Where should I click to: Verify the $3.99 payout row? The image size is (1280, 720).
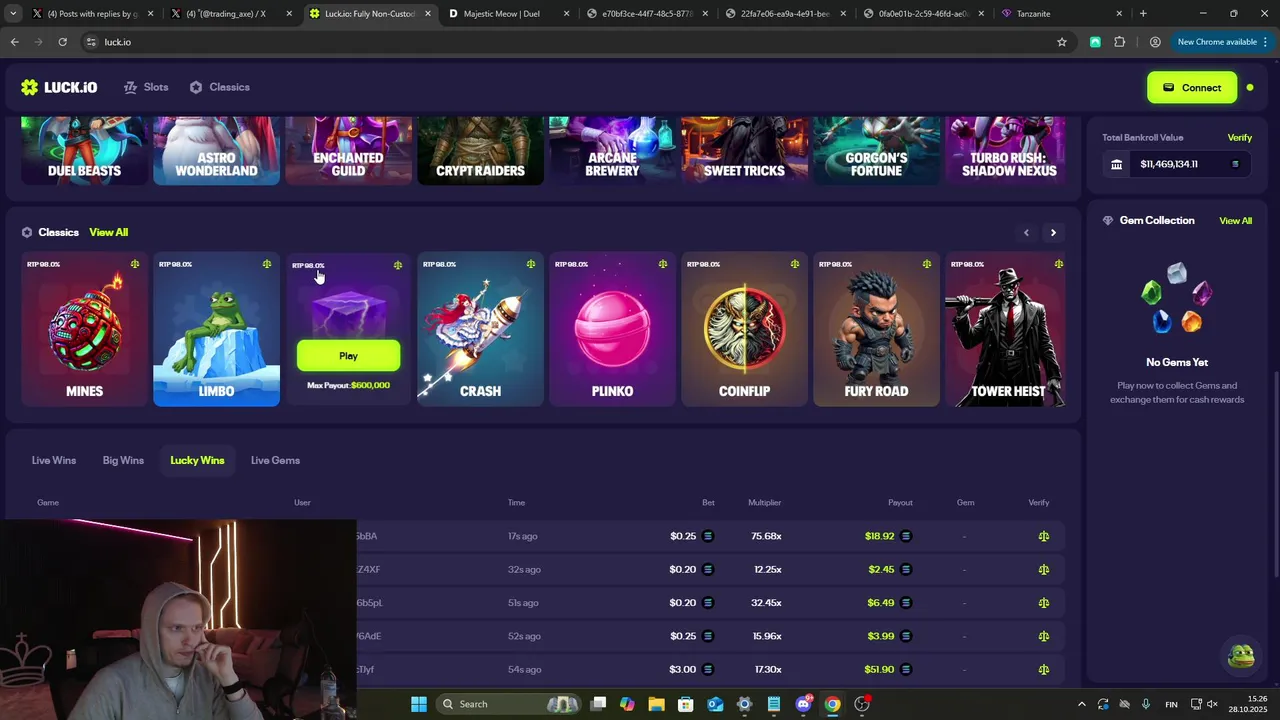(1043, 636)
